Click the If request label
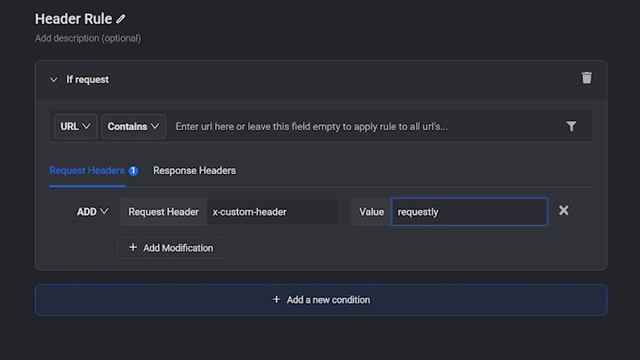 pos(88,80)
